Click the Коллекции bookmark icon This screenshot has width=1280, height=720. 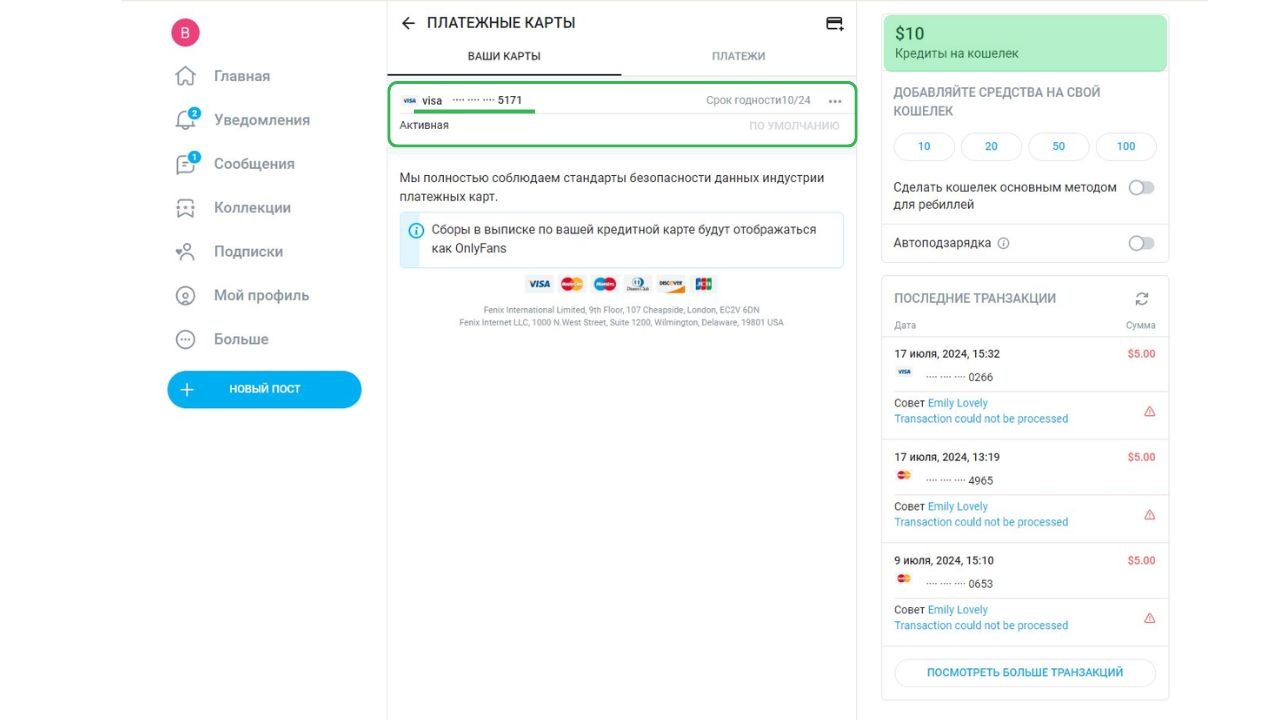coord(185,208)
